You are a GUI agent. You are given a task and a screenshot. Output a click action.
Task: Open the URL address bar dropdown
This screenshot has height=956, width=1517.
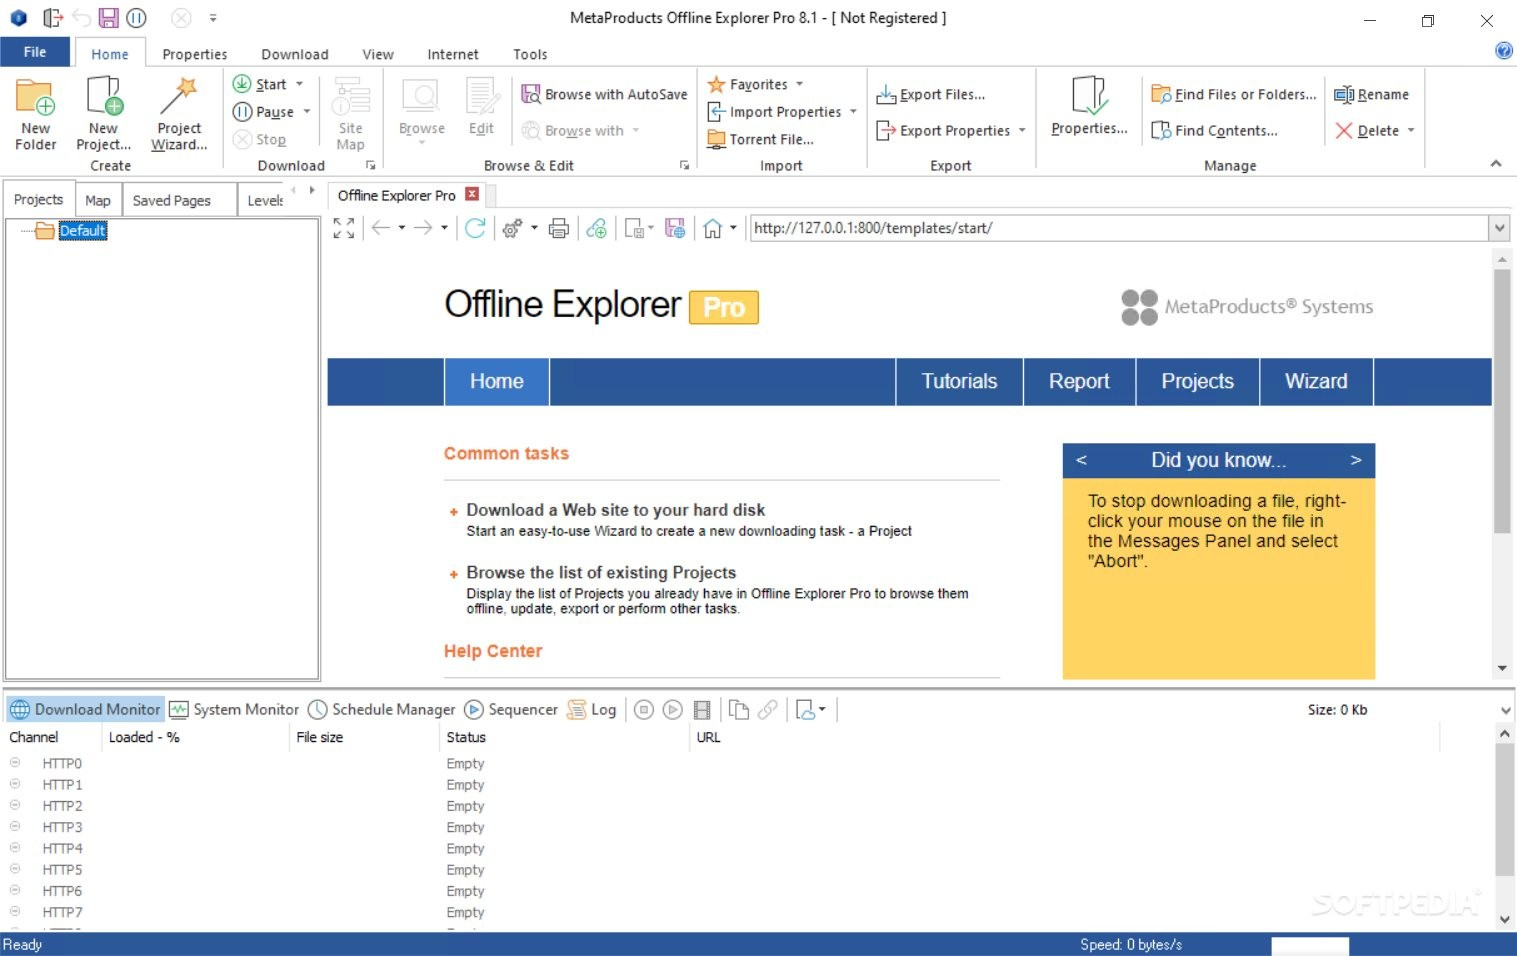[x=1499, y=228]
